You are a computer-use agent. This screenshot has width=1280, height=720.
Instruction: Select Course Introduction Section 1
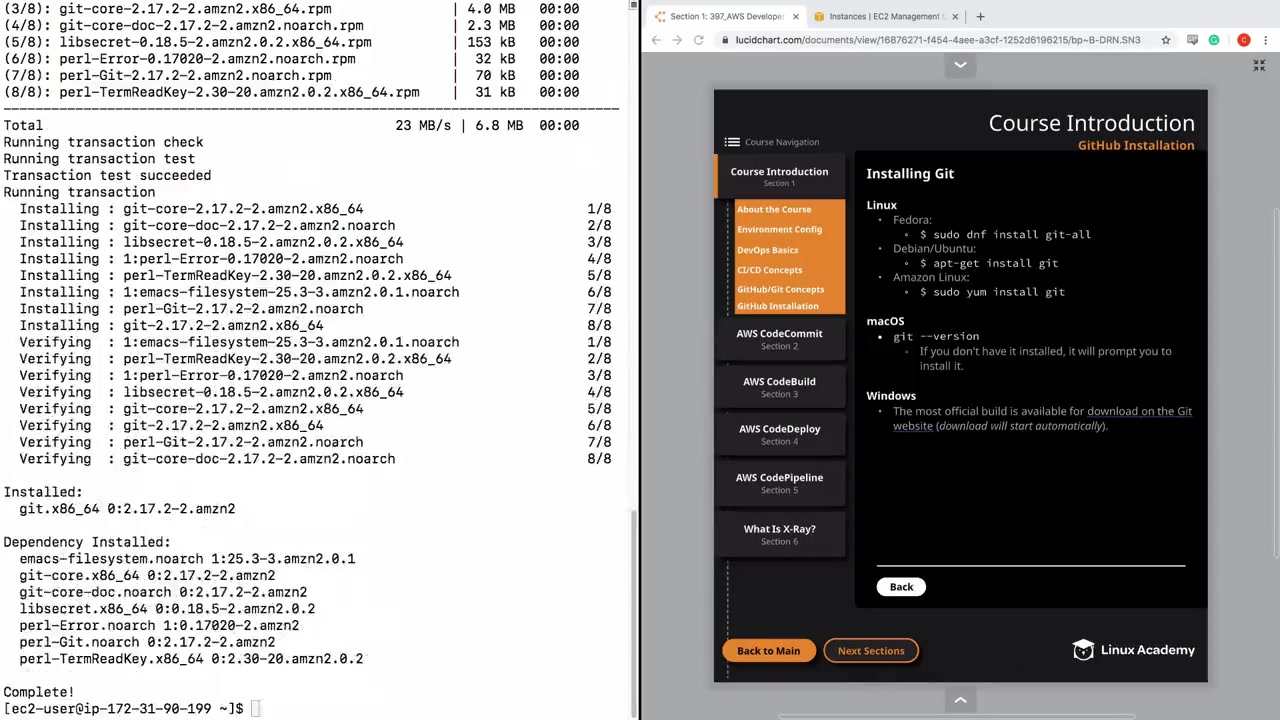point(779,176)
